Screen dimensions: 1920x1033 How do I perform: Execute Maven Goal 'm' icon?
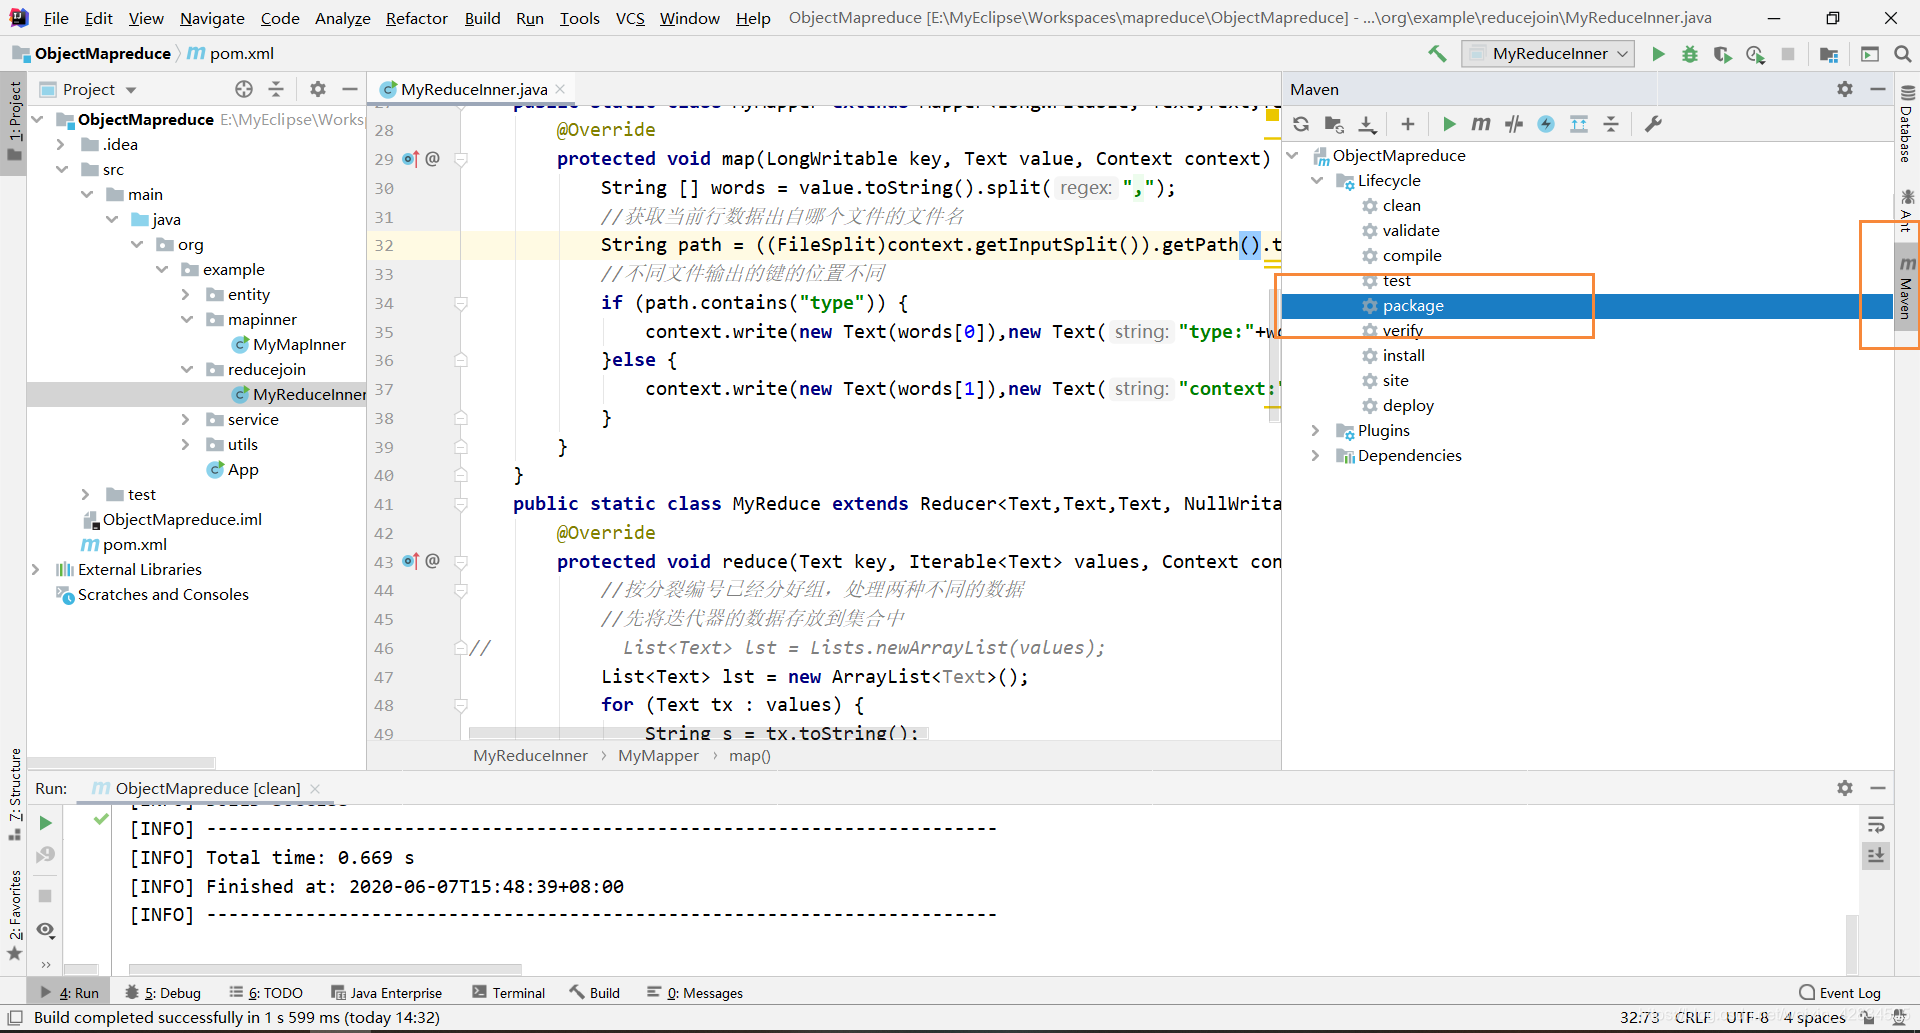(1481, 124)
